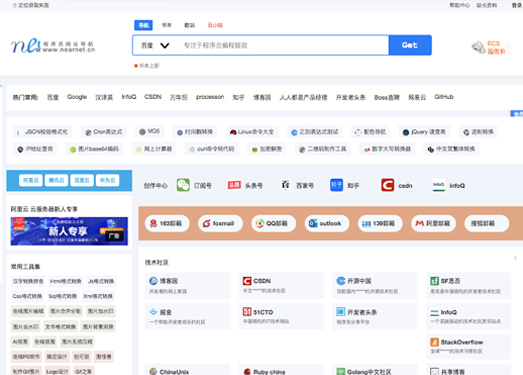The width and height of the screenshot is (523, 375).
Task: Open the 博客园 community icon
Action: [153, 281]
